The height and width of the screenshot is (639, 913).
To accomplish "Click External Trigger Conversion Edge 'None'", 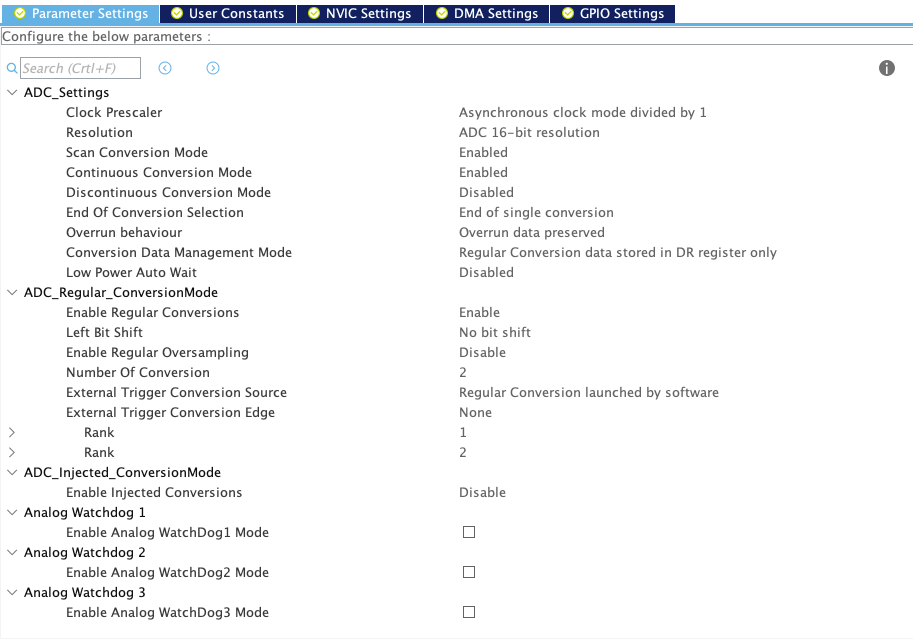I will [475, 412].
